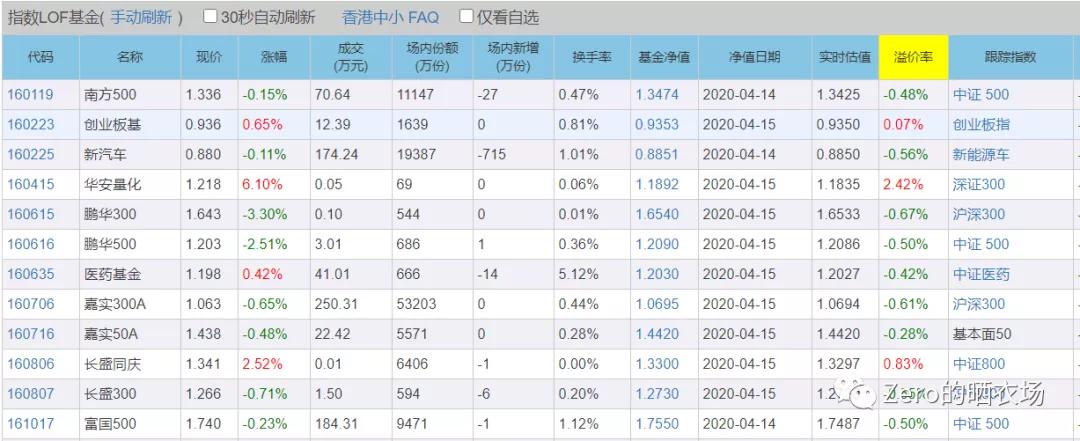Open the 创业板指 tracking index link
Viewport: 1080px width, 441px height.
(982, 125)
